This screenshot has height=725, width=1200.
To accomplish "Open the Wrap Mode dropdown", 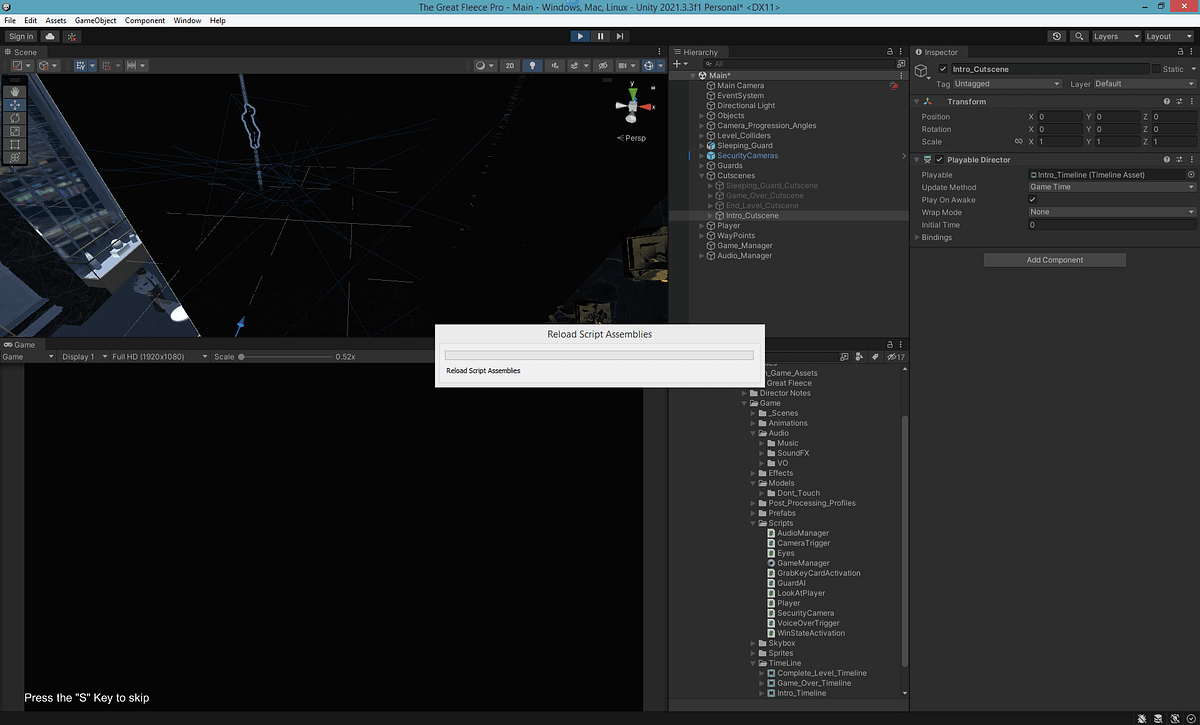I will pyautogui.click(x=1110, y=211).
